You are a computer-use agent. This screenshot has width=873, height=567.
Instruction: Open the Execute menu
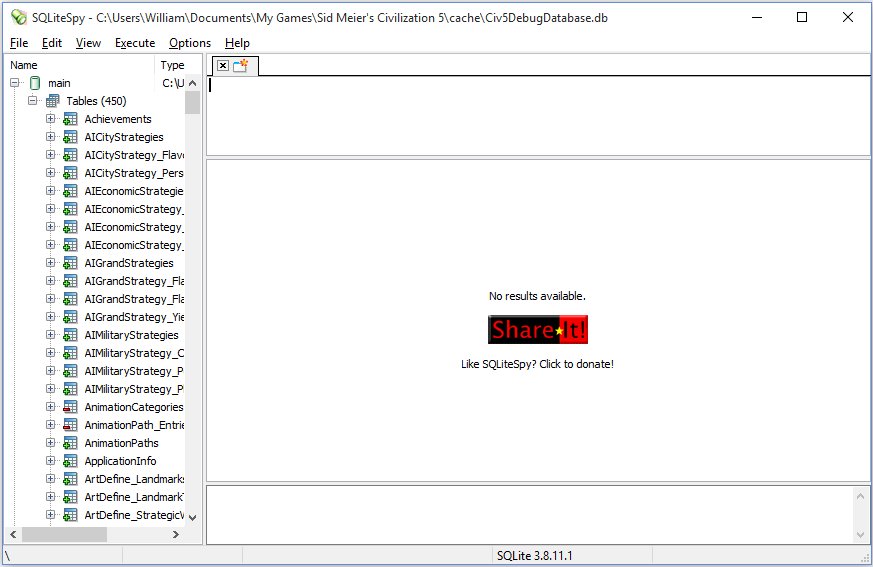coord(135,43)
